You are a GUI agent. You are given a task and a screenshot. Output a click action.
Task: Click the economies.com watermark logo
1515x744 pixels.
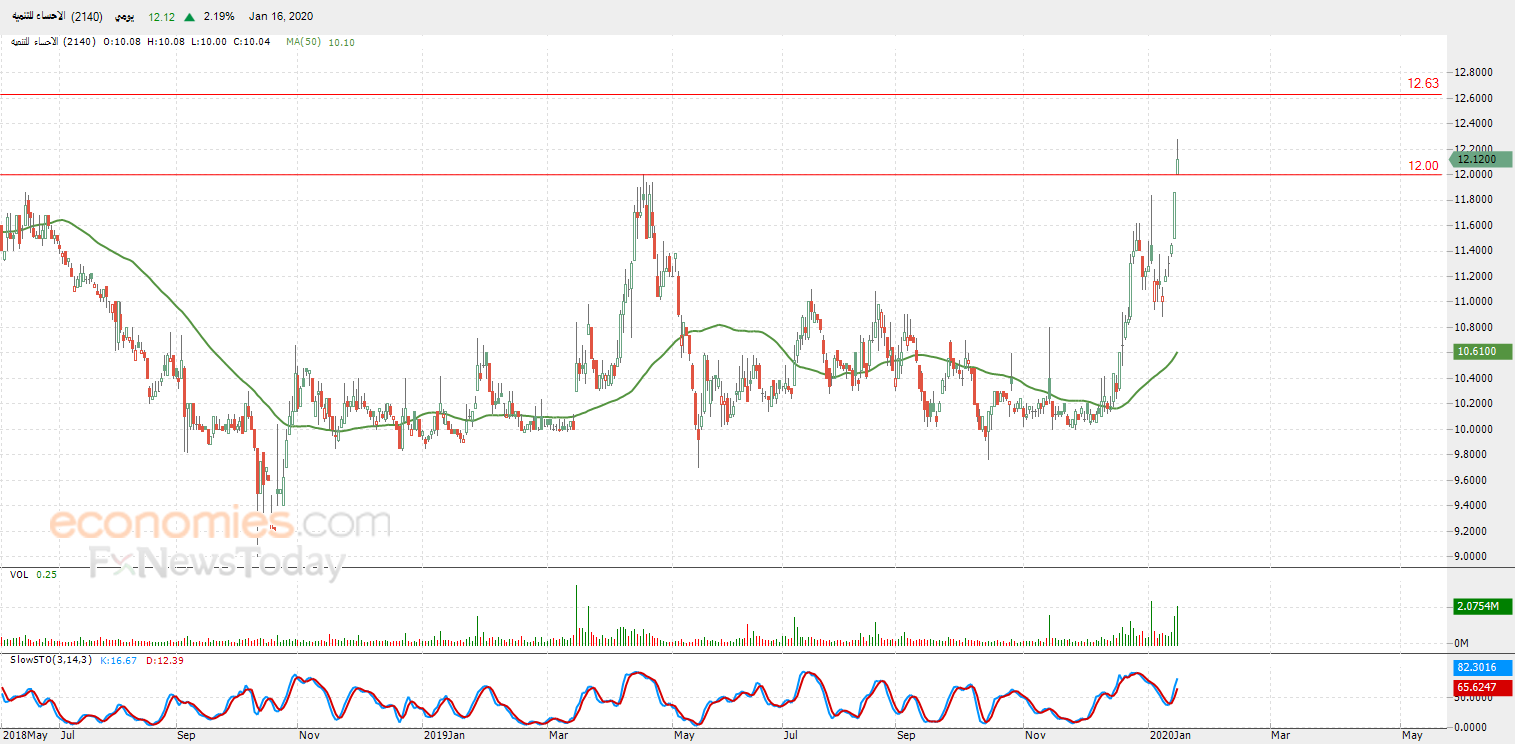(220, 523)
